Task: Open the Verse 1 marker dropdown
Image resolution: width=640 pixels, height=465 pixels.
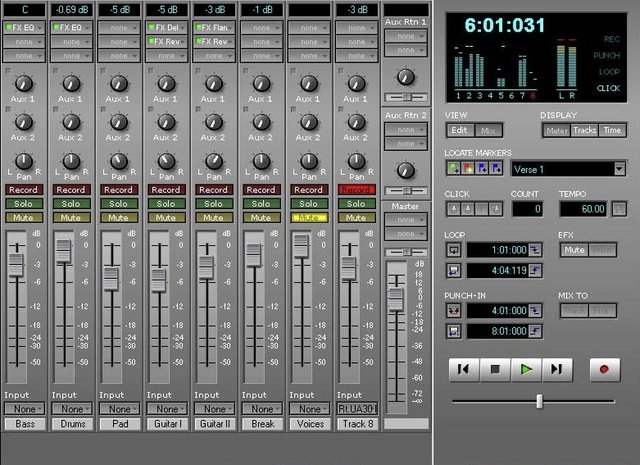Action: click(619, 169)
